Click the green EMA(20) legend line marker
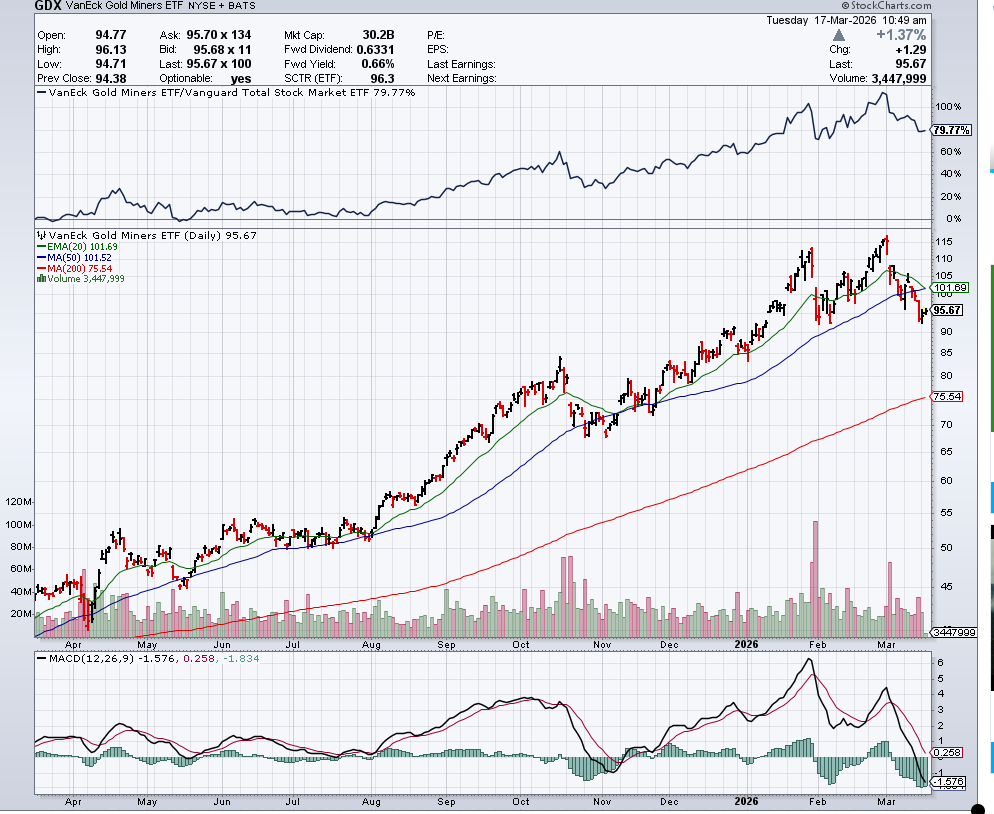 click(39, 246)
